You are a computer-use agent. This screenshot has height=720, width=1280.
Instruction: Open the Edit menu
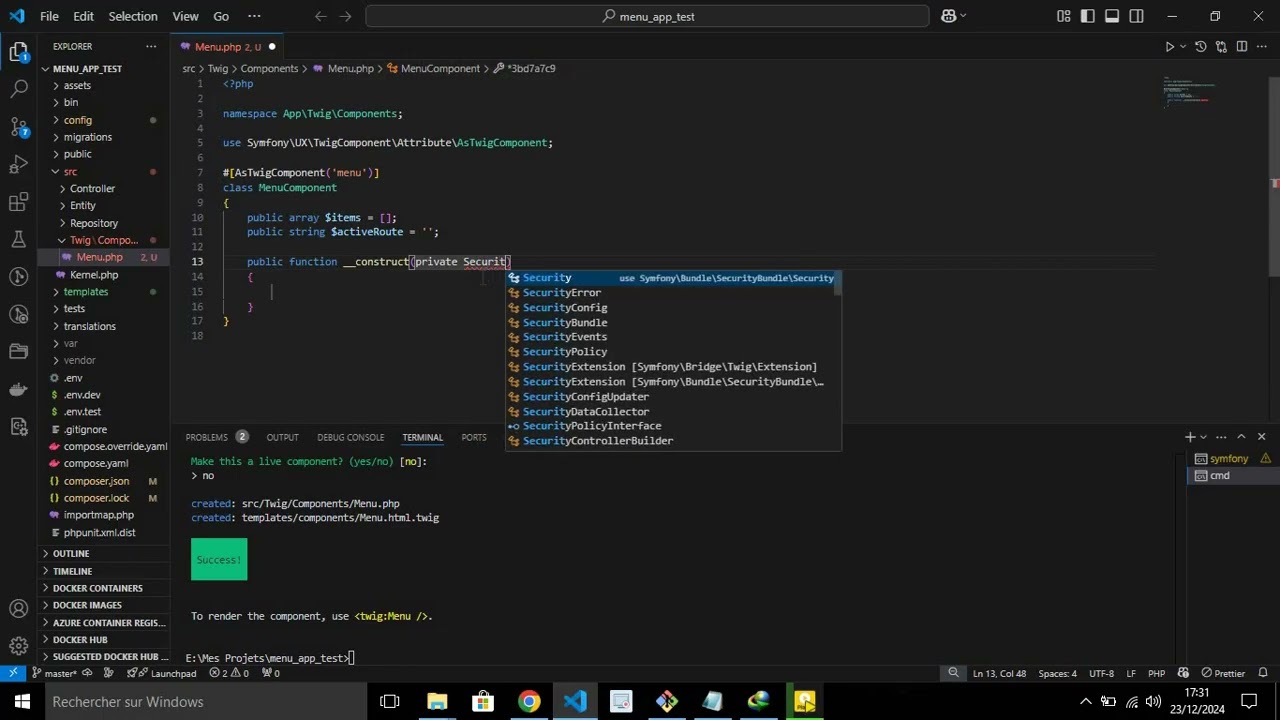tap(84, 16)
